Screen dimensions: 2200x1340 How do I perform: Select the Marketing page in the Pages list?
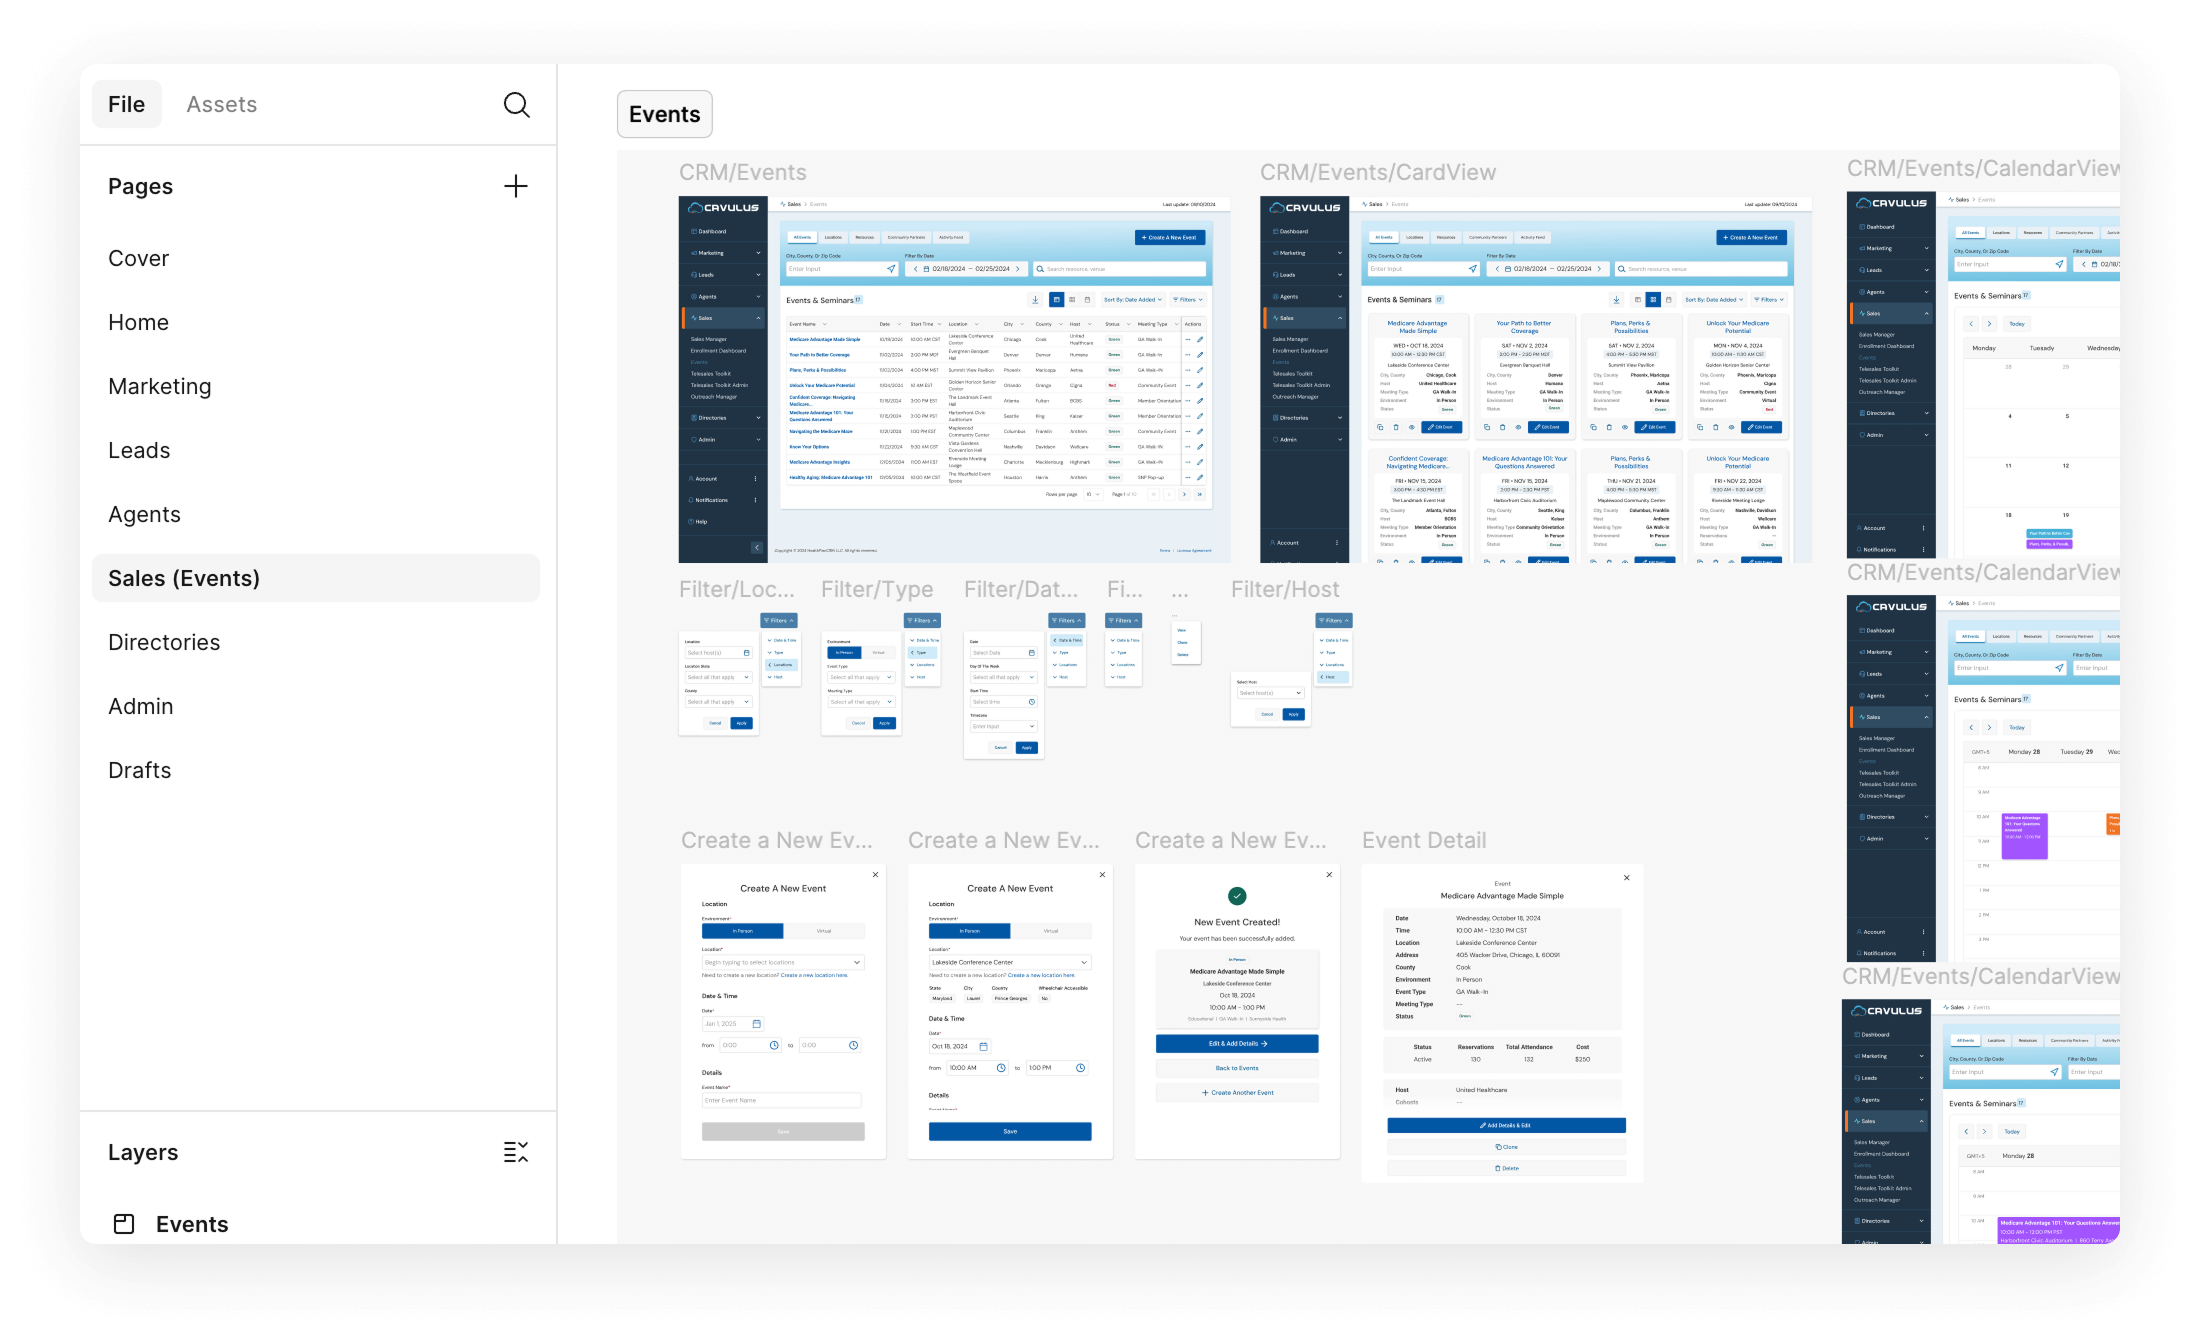point(160,386)
